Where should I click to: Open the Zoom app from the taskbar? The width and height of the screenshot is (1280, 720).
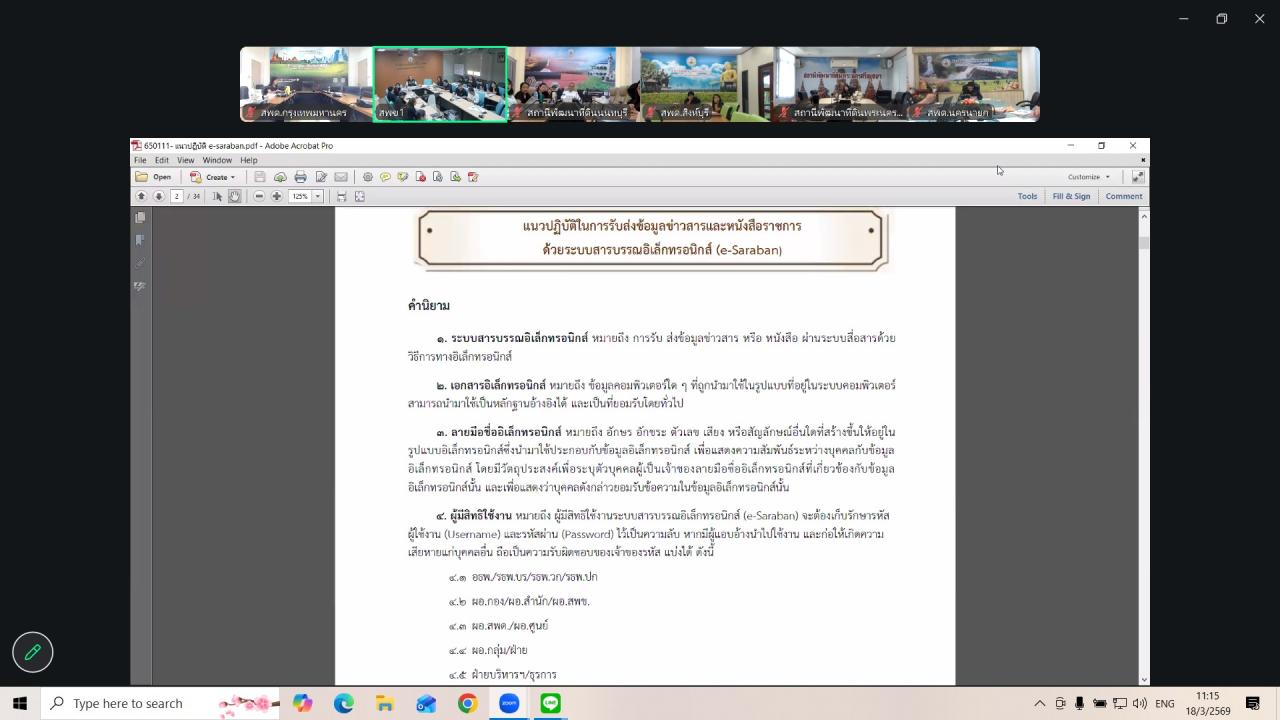click(508, 703)
